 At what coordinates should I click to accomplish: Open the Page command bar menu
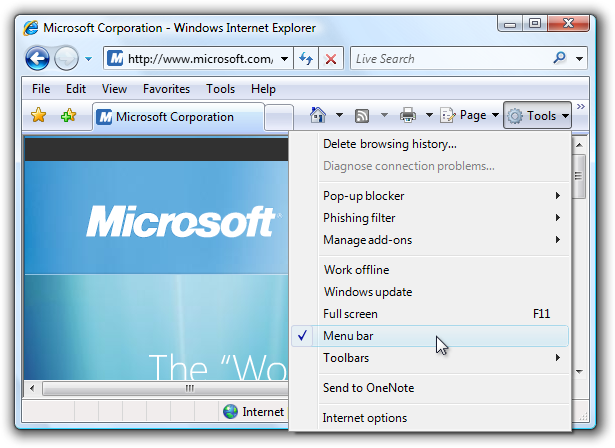point(469,115)
